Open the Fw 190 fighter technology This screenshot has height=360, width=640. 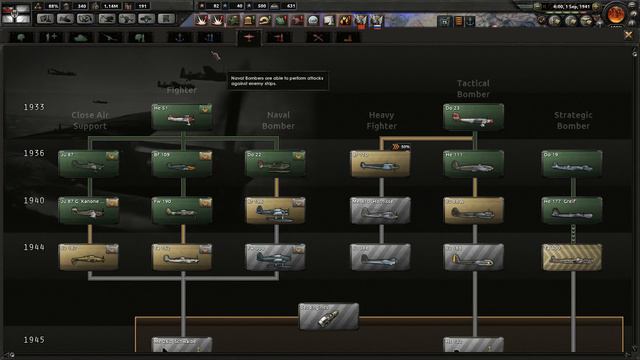tap(182, 211)
